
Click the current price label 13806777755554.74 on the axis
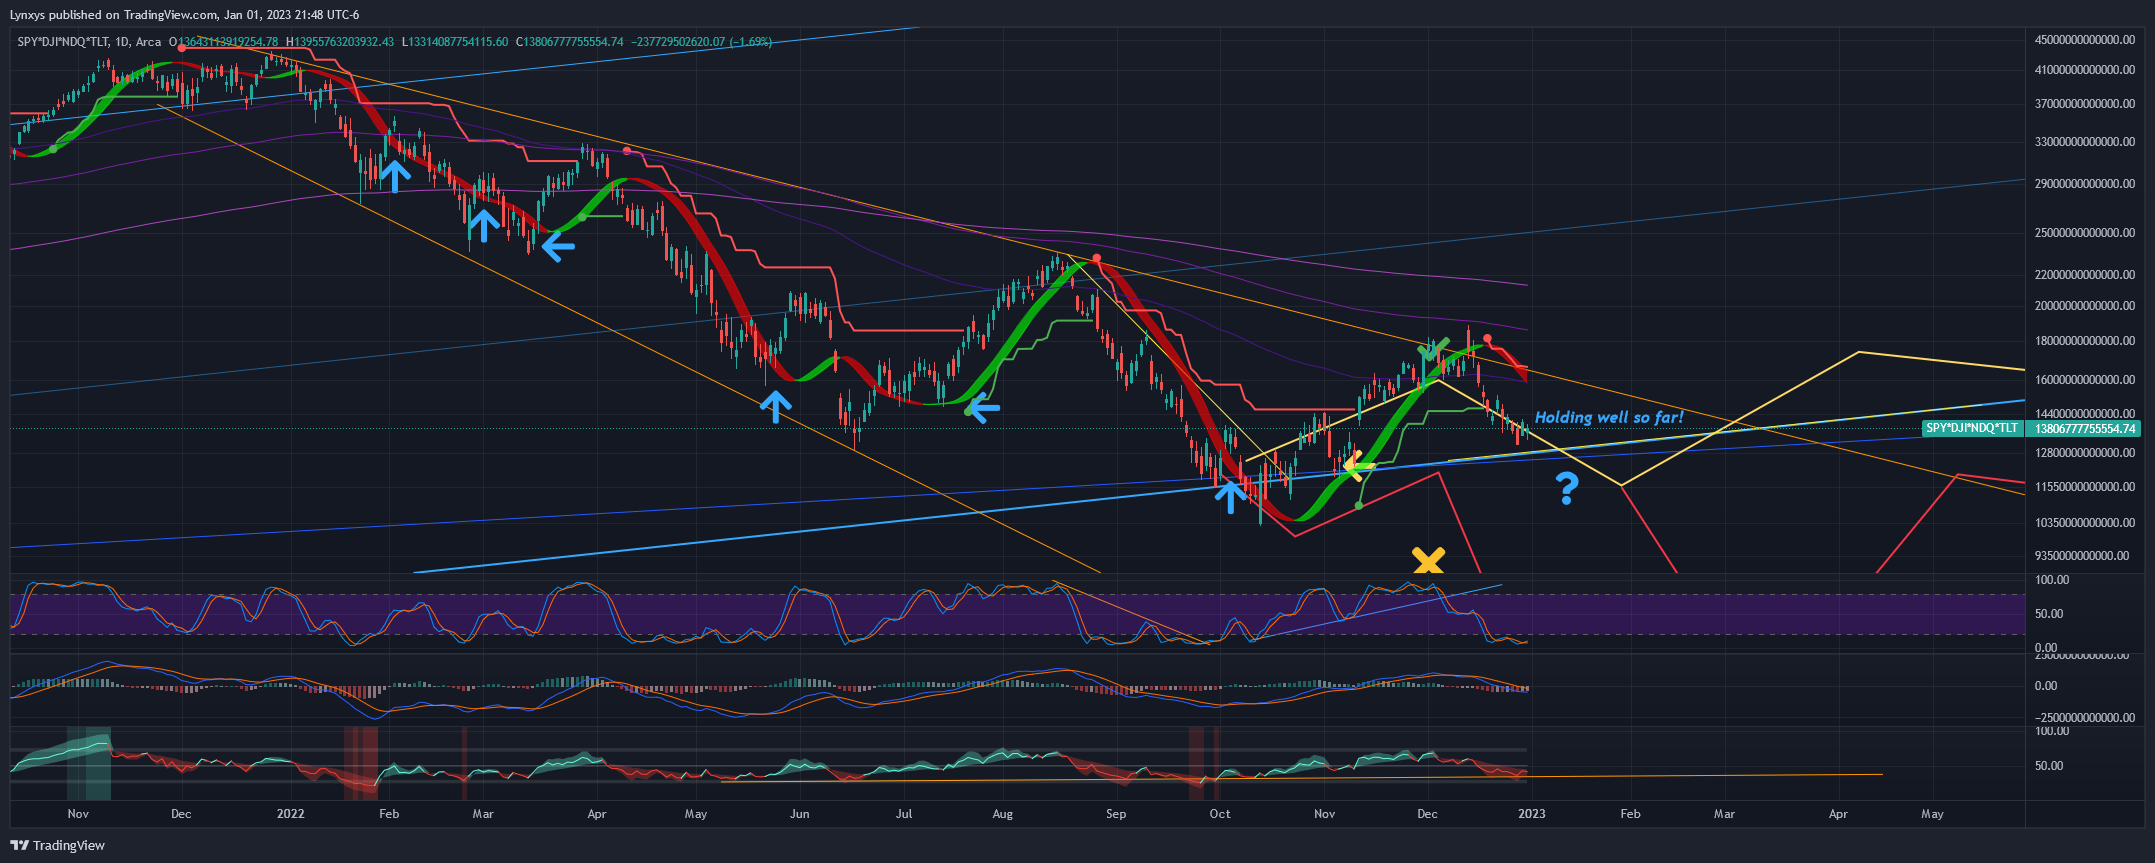[2085, 428]
